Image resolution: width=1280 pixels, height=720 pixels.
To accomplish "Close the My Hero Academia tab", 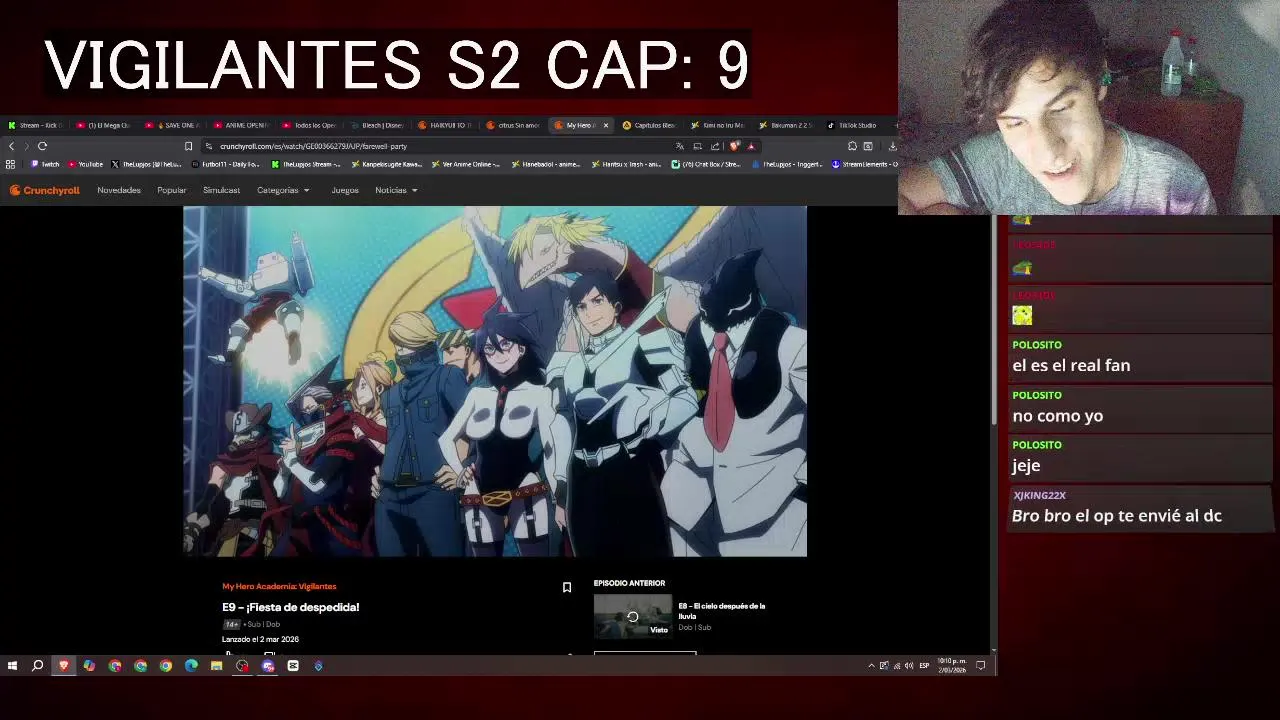I will (605, 125).
